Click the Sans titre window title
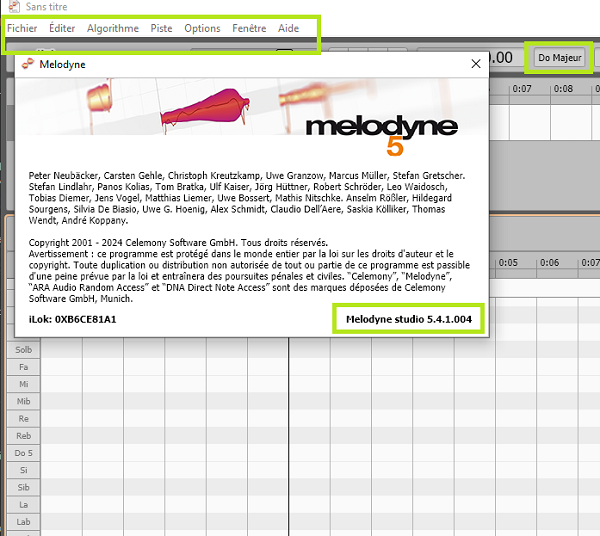 coord(46,7)
